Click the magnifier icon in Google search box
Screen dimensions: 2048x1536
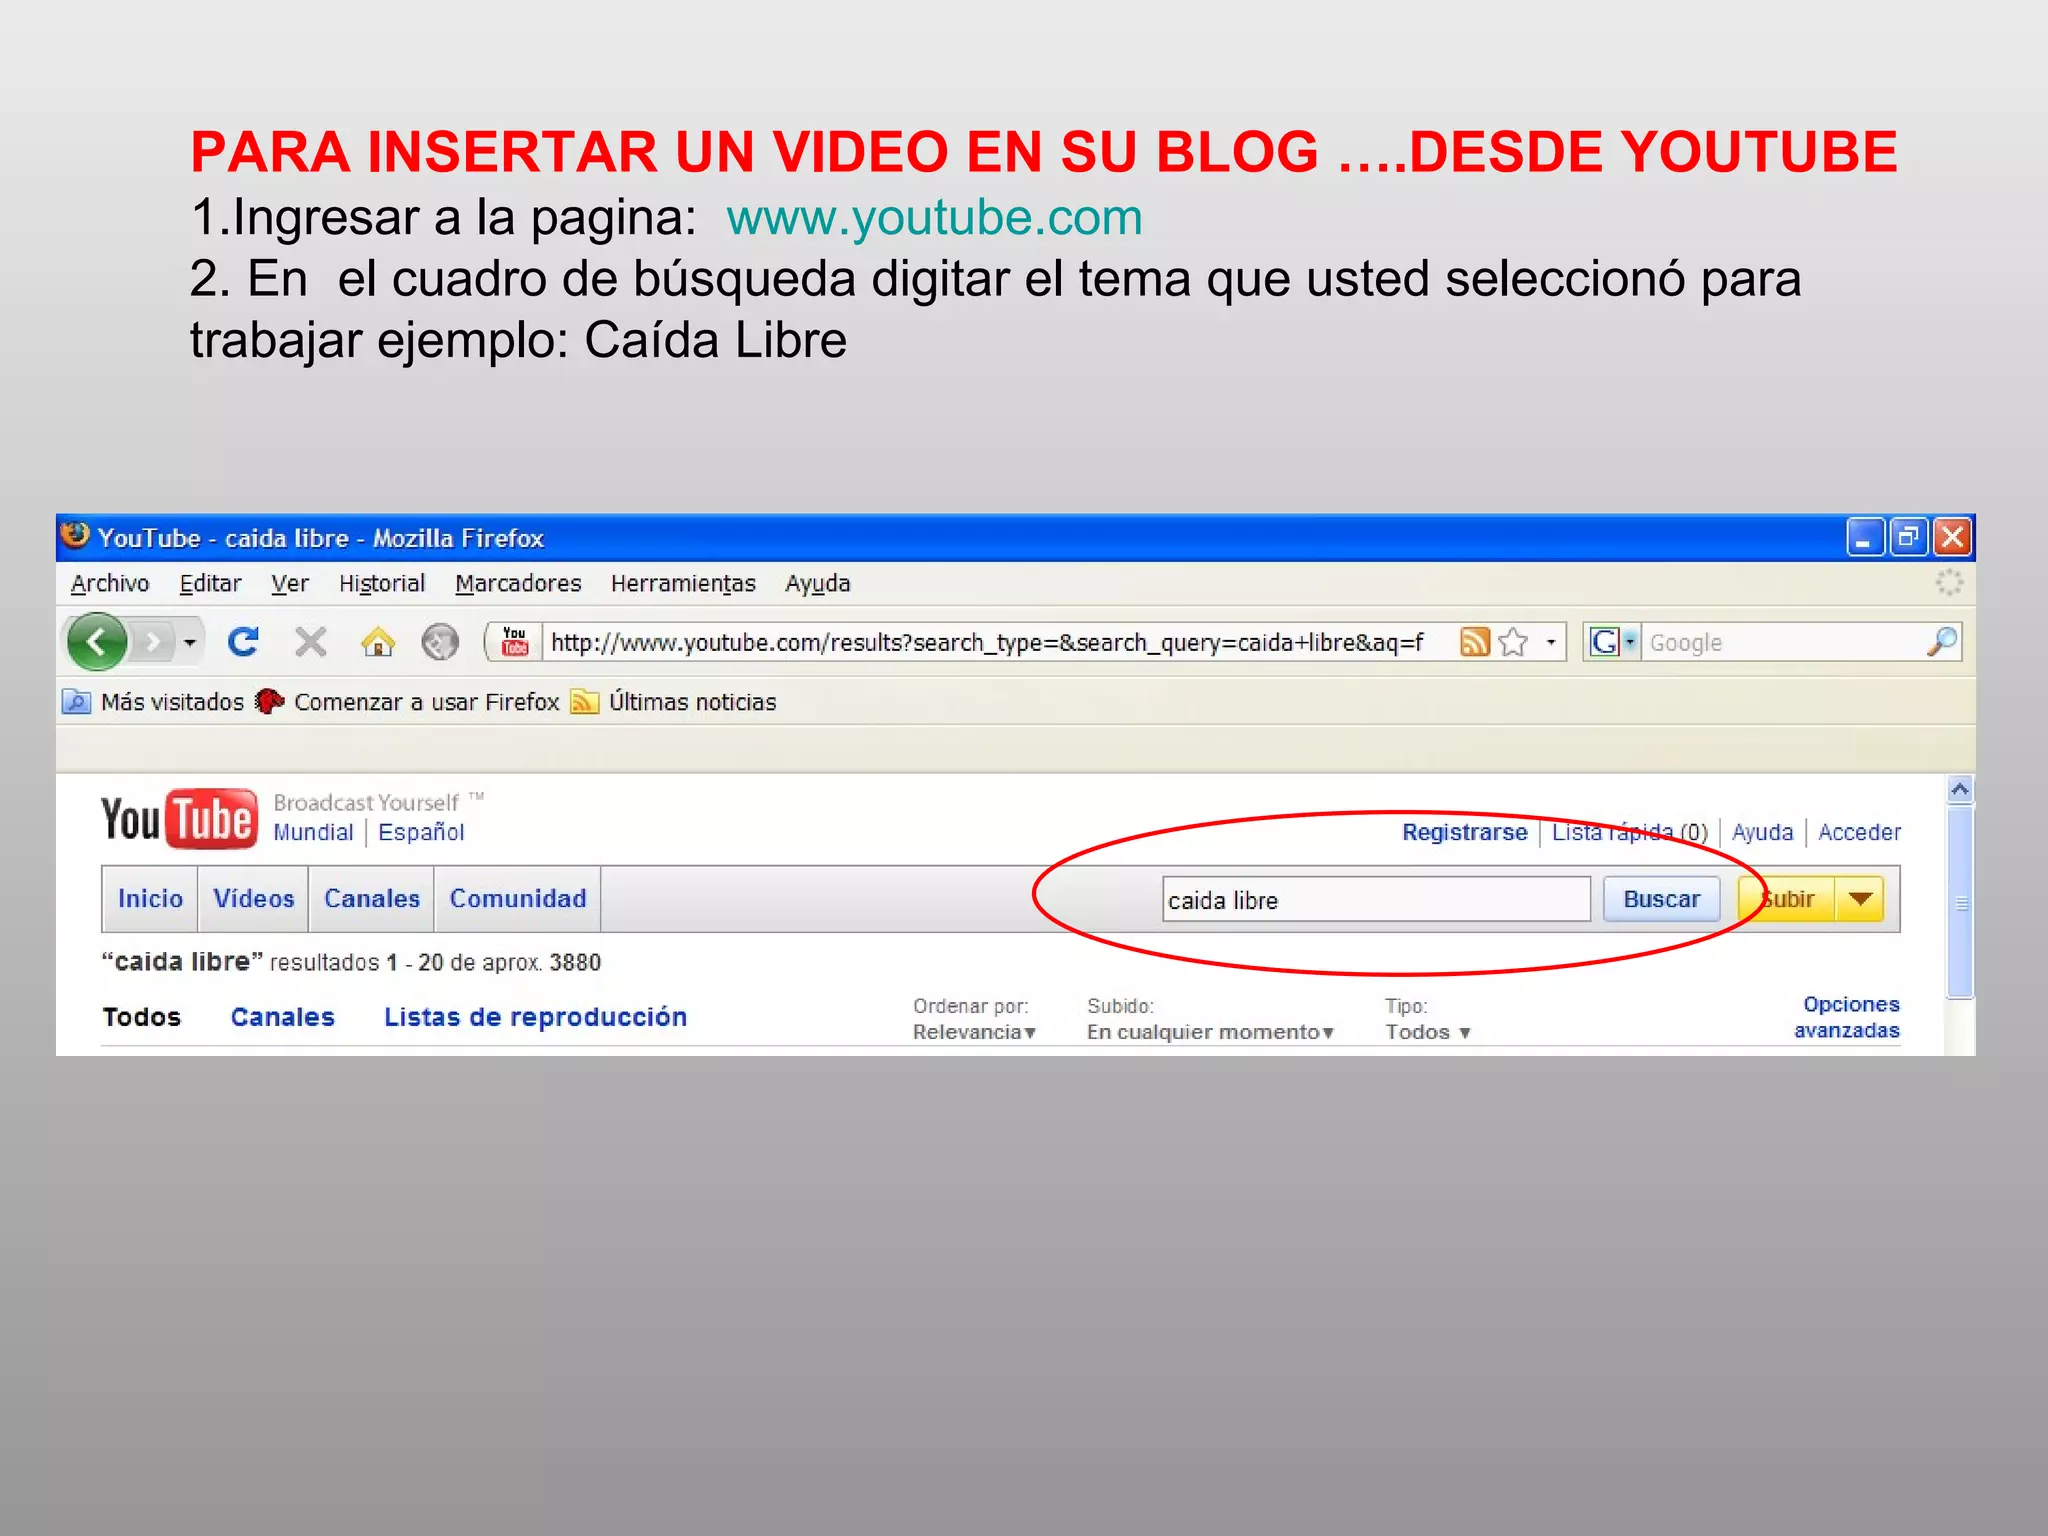(x=1941, y=642)
